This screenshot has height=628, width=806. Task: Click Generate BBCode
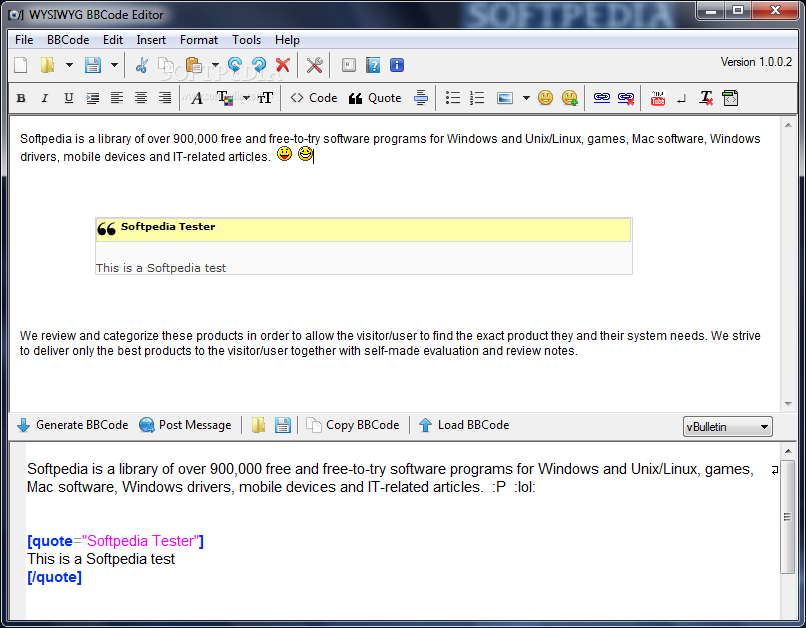click(72, 425)
